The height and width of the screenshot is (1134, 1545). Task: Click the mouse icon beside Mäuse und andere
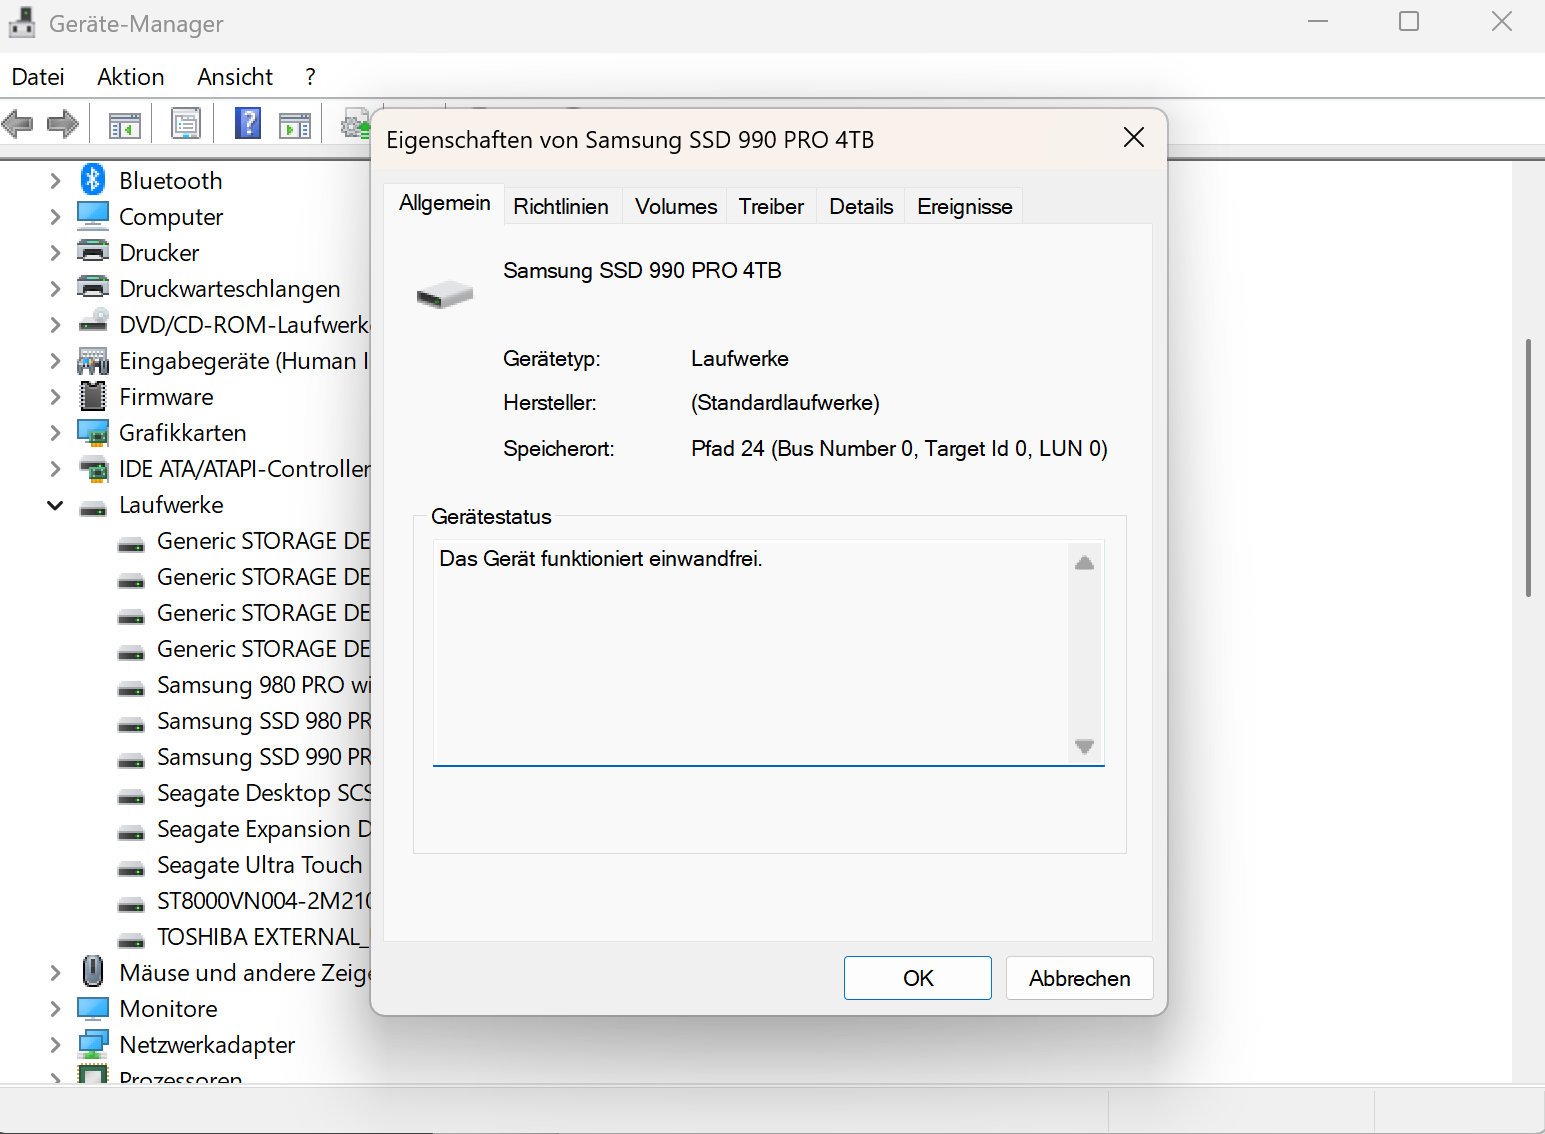pos(93,972)
